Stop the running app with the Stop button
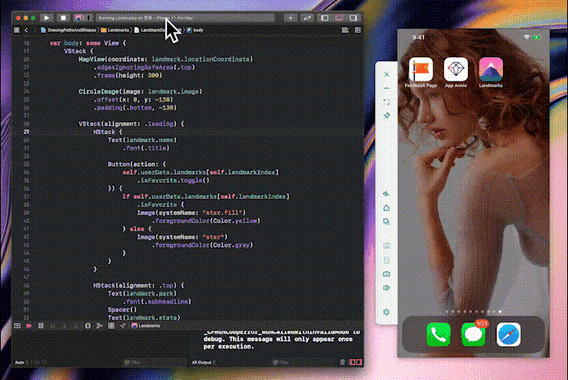Image resolution: width=568 pixels, height=380 pixels. 63,18
